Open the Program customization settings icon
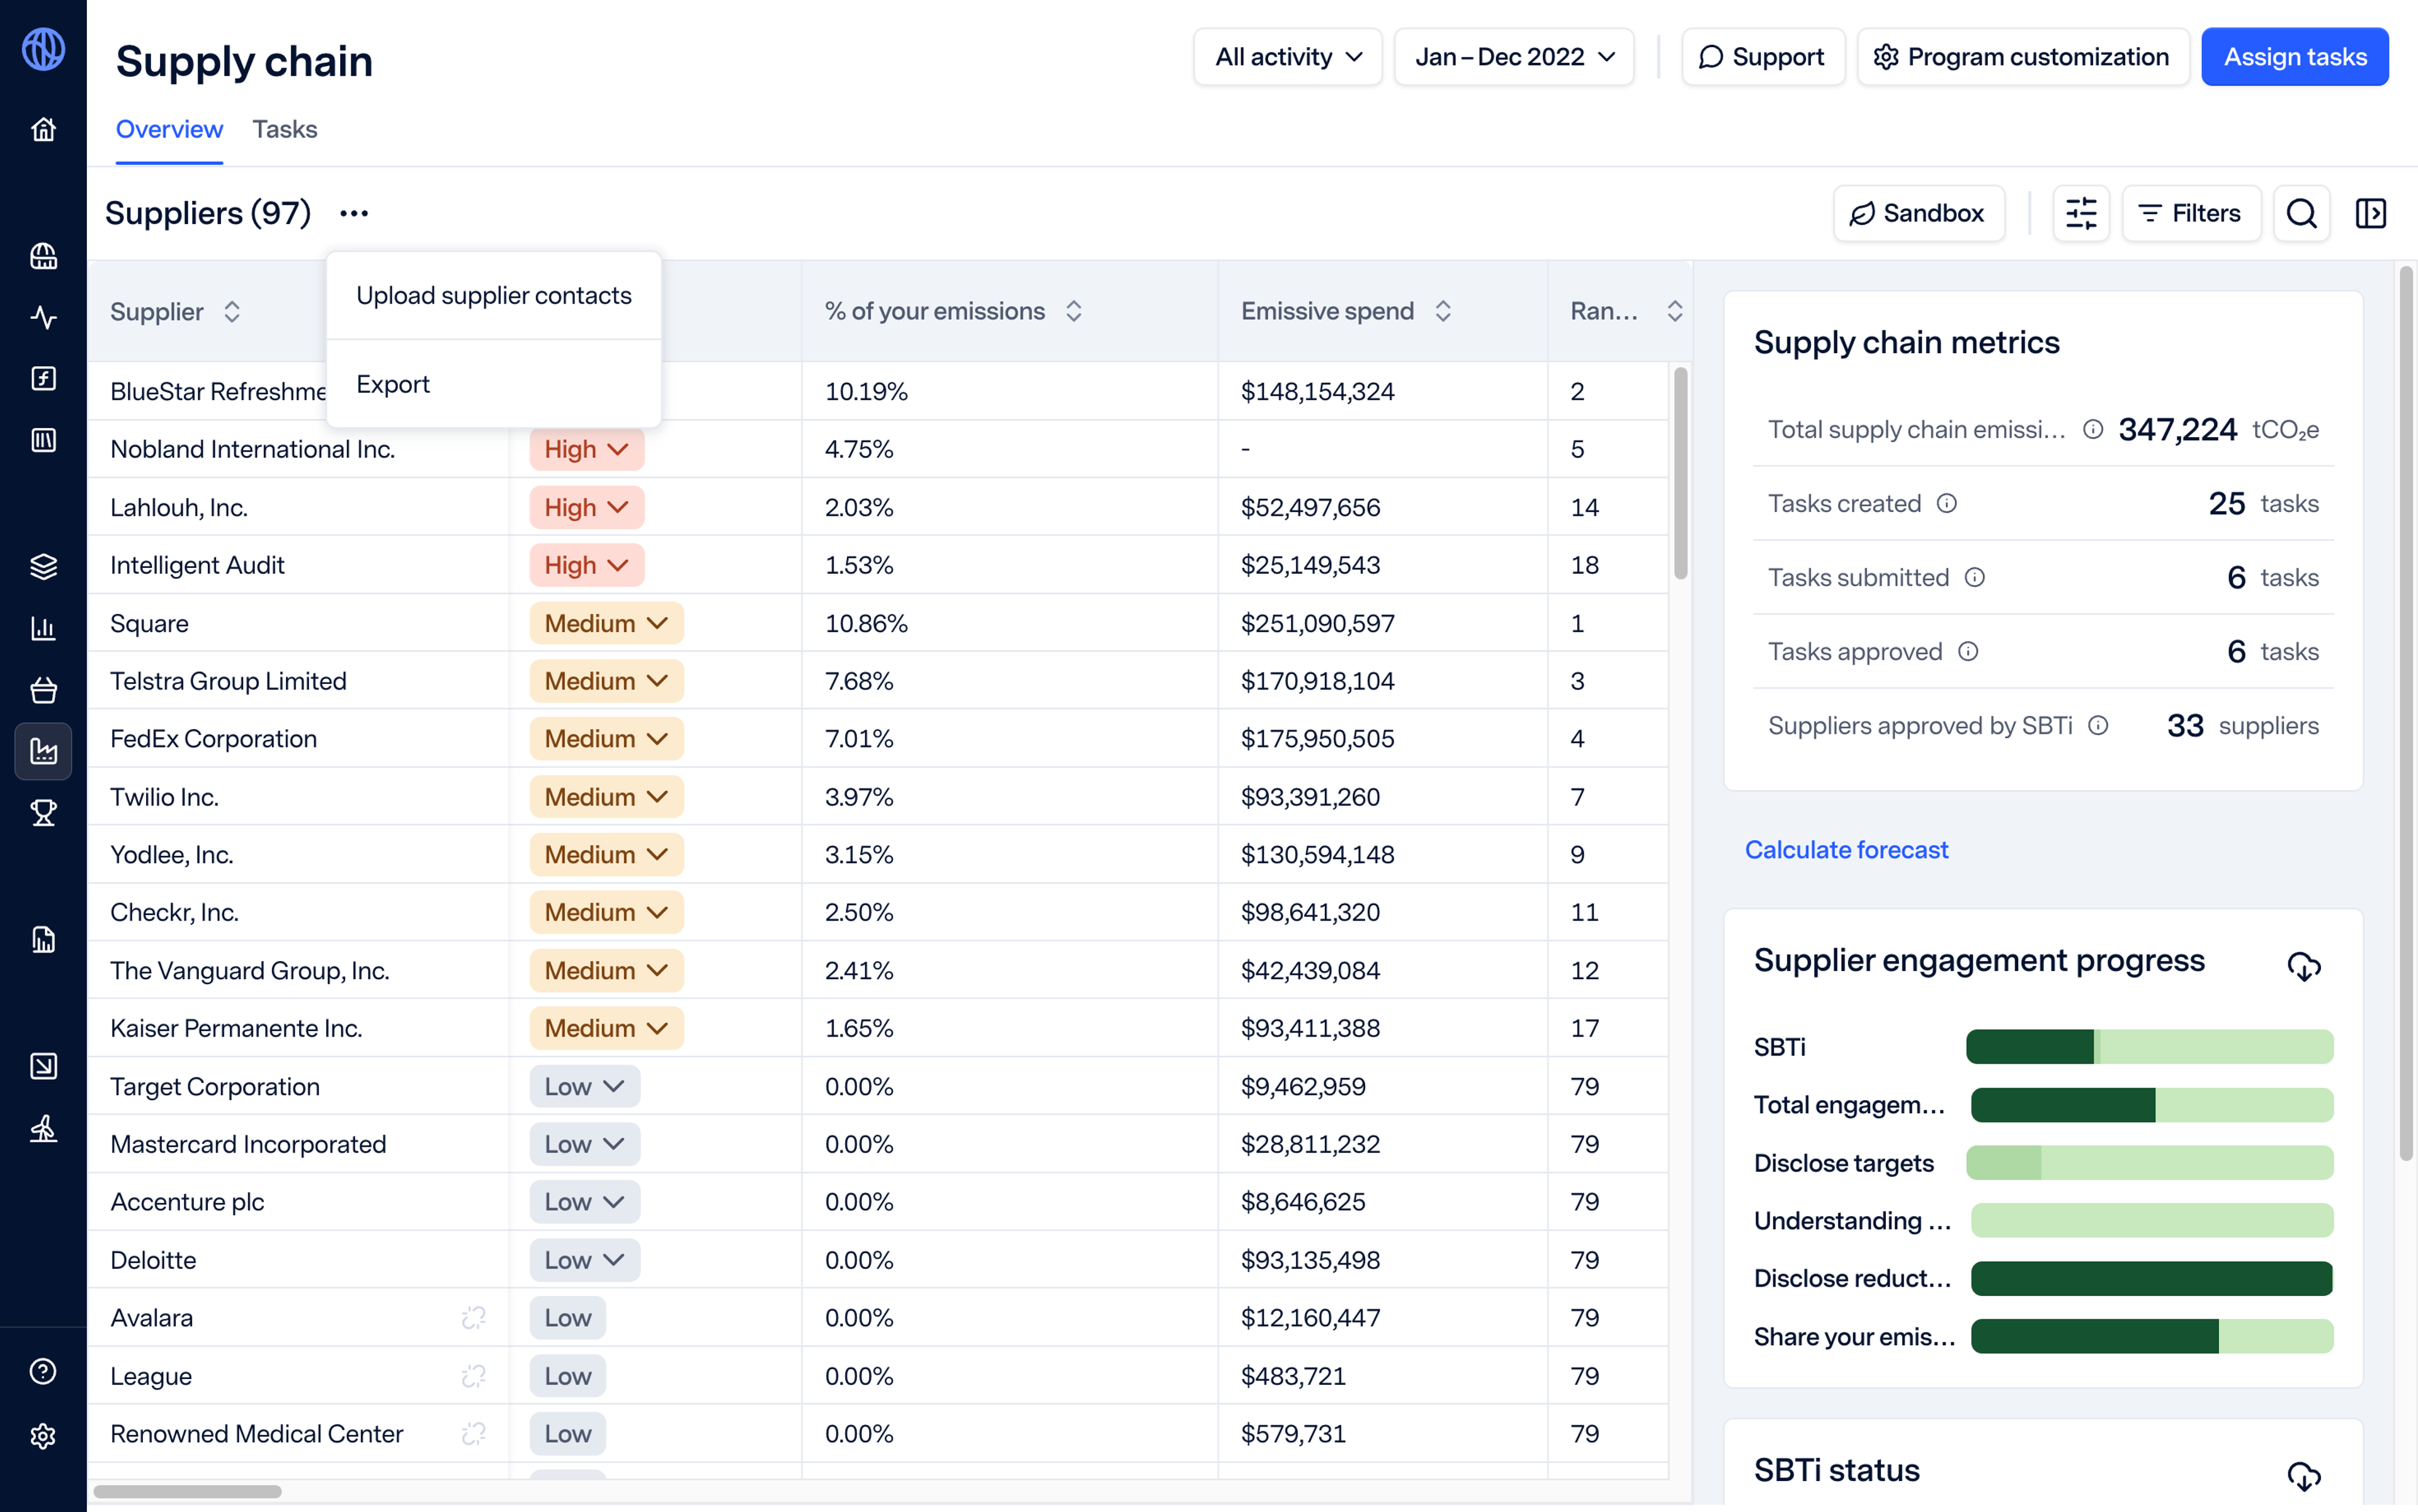This screenshot has width=2418, height=1512. click(1885, 56)
